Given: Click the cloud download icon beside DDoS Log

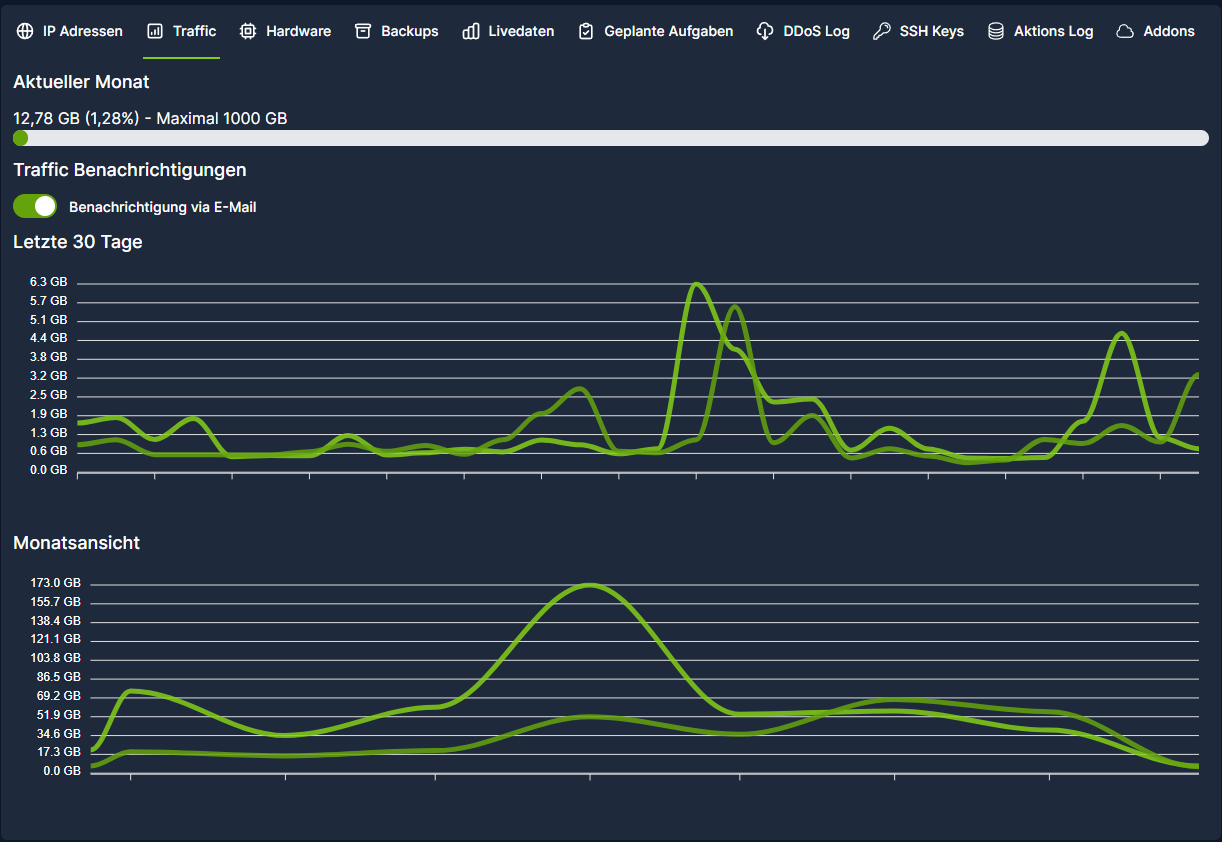Looking at the screenshot, I should coord(765,31).
